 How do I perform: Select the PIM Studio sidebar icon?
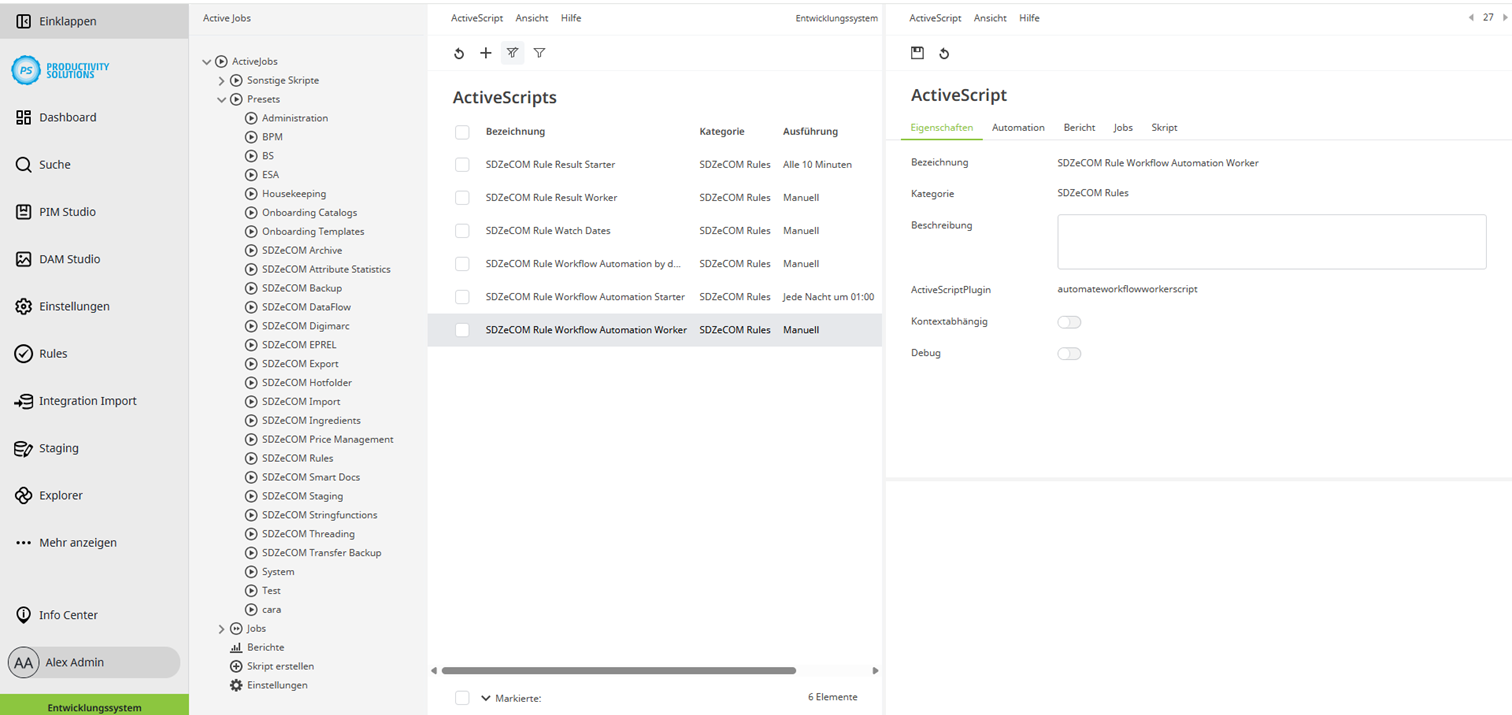pyautogui.click(x=24, y=211)
